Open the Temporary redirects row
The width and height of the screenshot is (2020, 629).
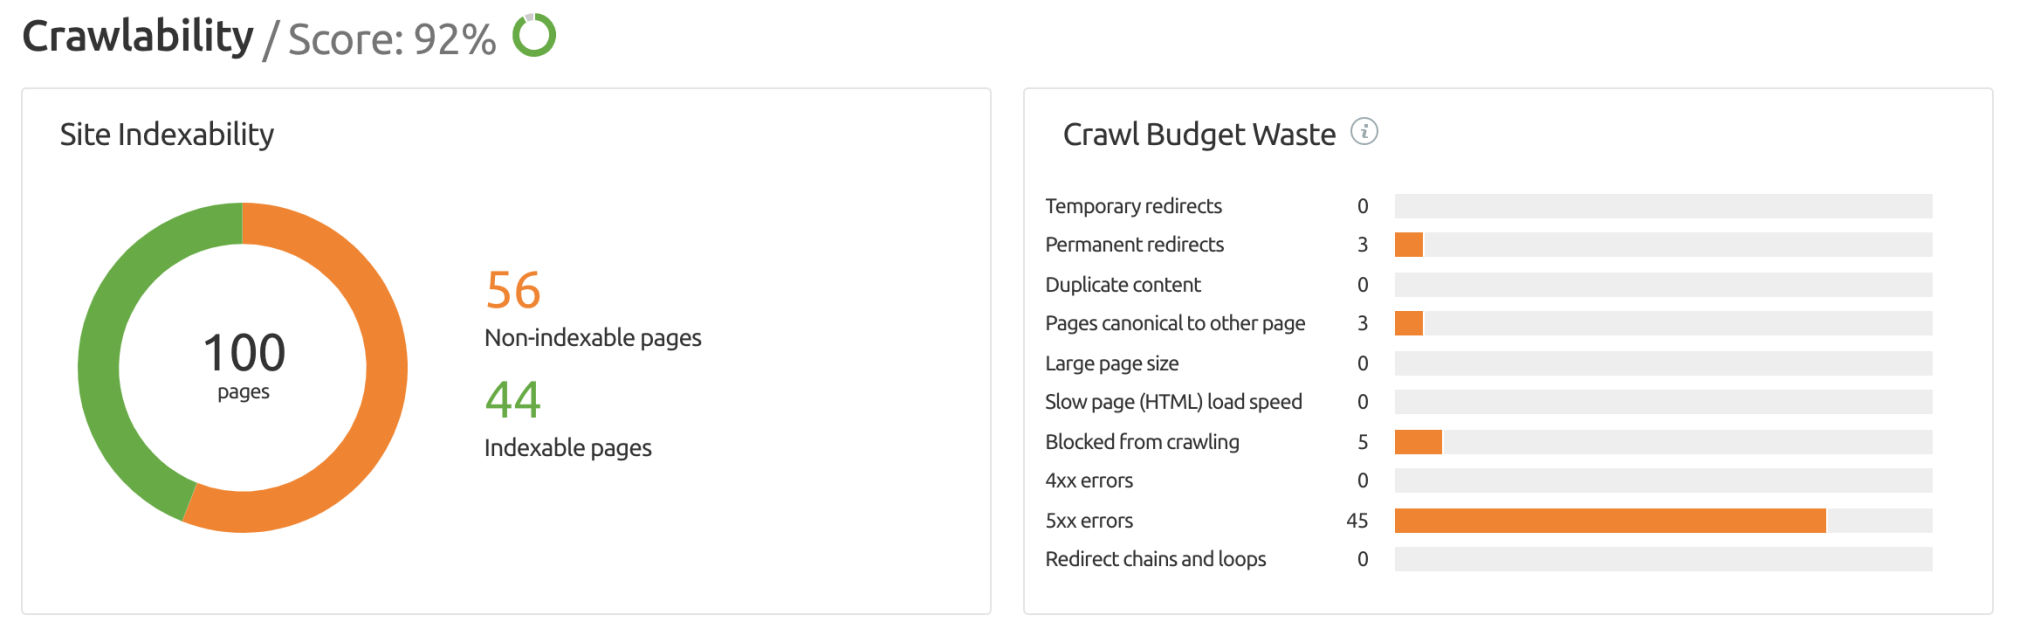tap(1488, 206)
